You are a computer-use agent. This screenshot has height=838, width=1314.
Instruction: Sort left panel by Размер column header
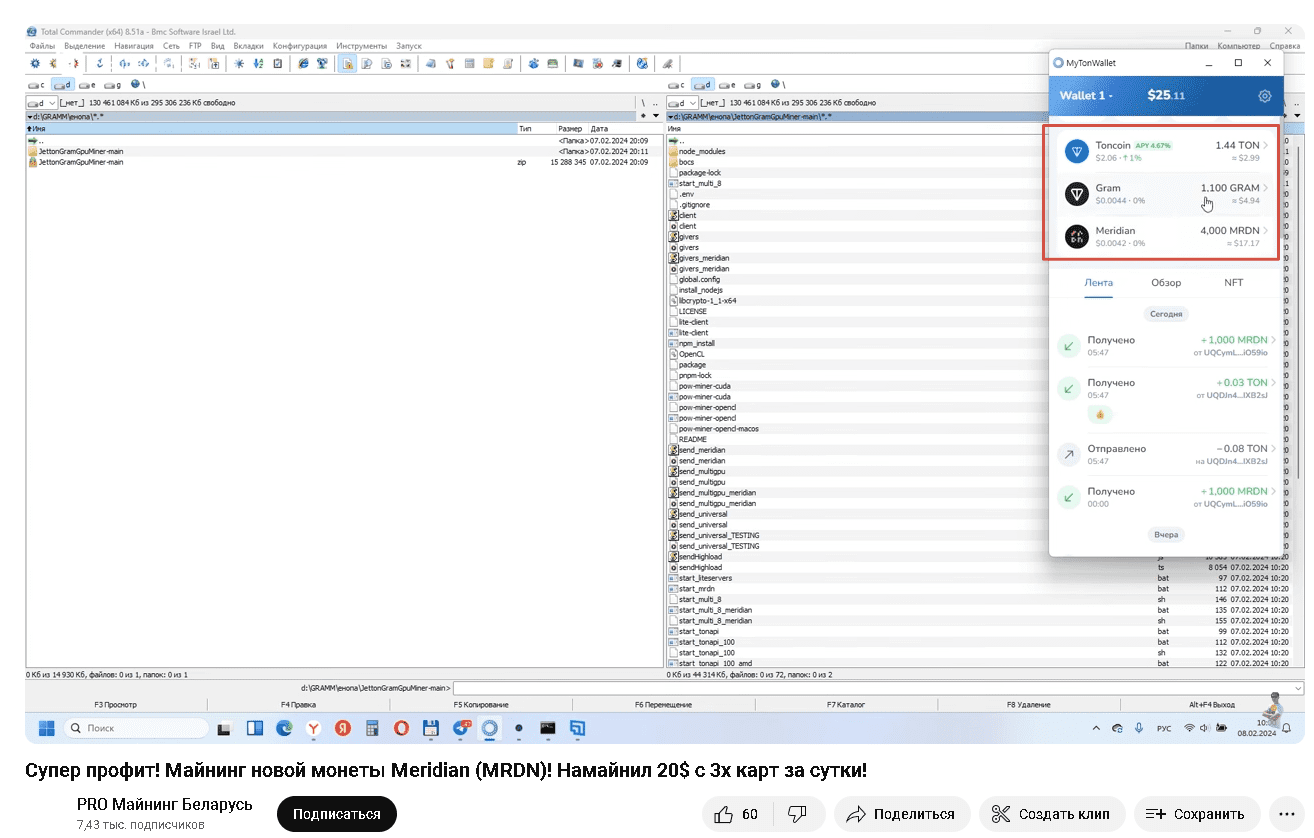tap(570, 129)
